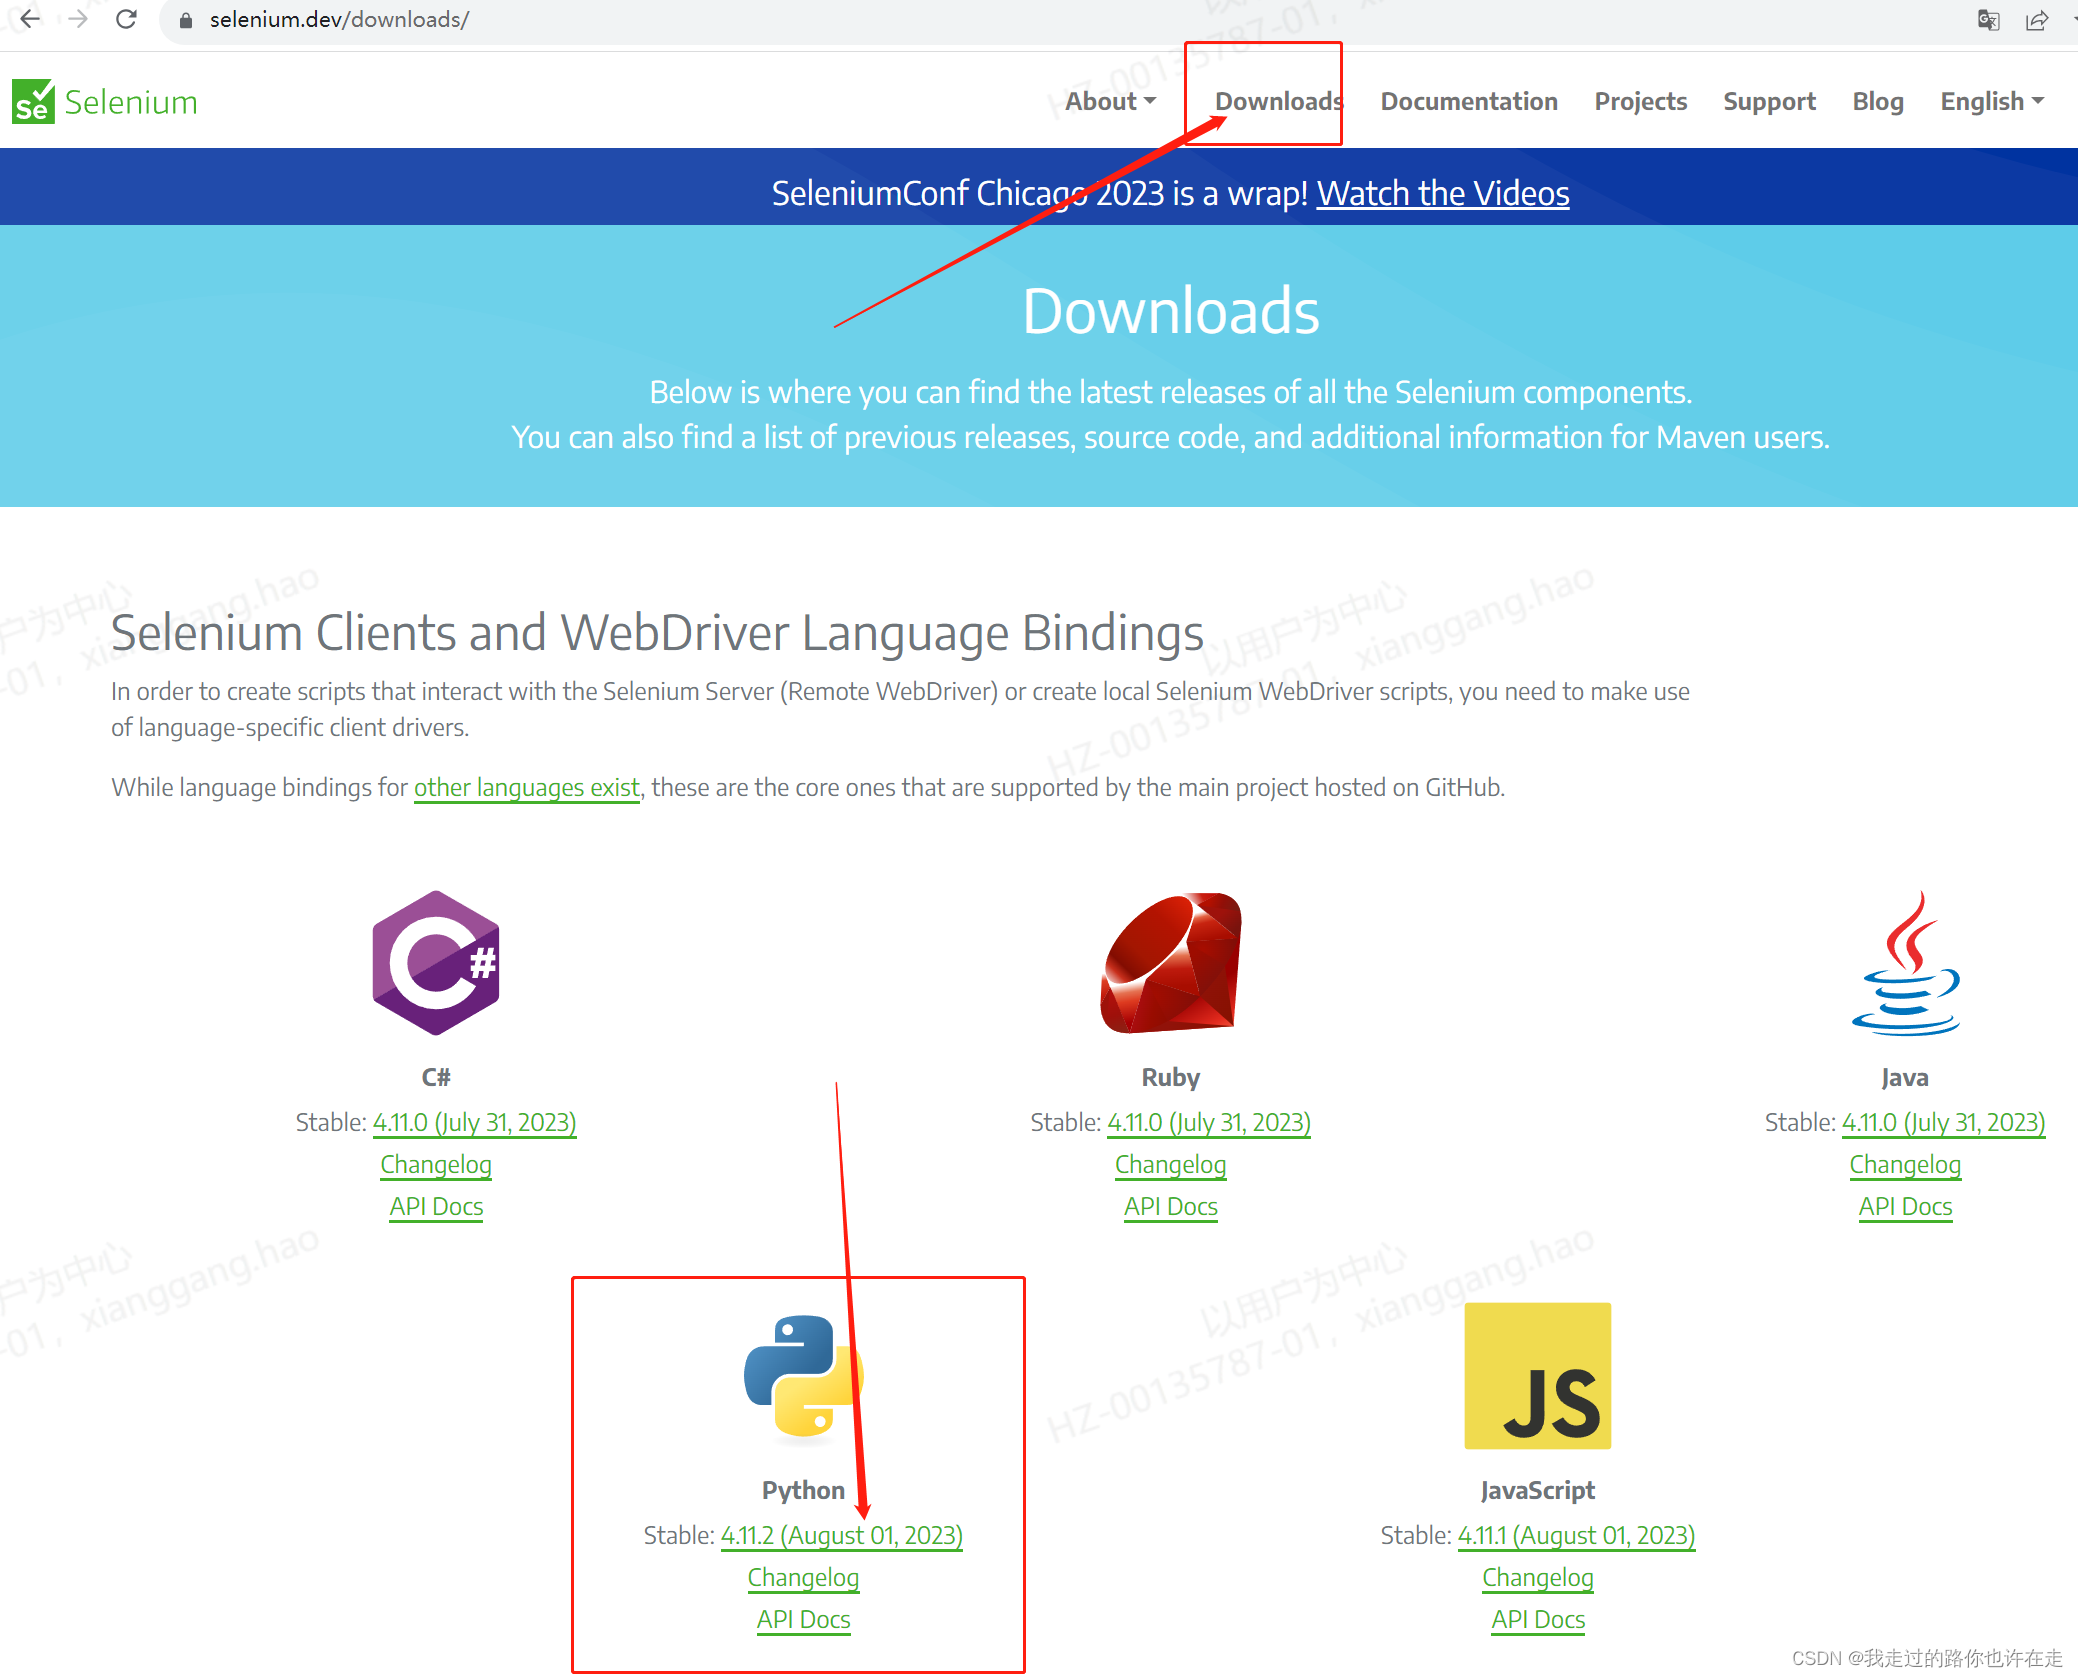Open Python stable release 4.11.2 link

(x=840, y=1535)
